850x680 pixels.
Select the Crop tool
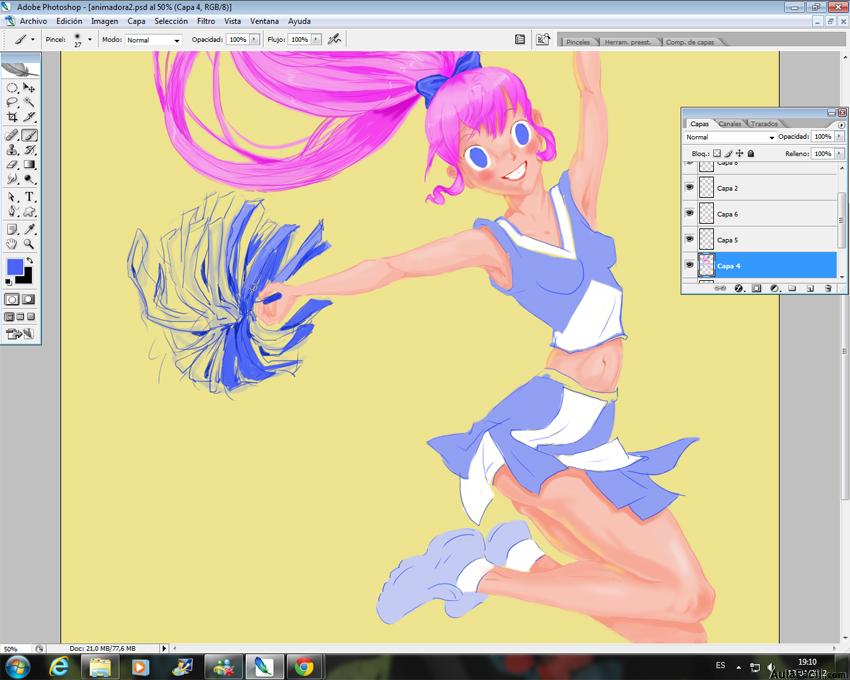point(12,117)
